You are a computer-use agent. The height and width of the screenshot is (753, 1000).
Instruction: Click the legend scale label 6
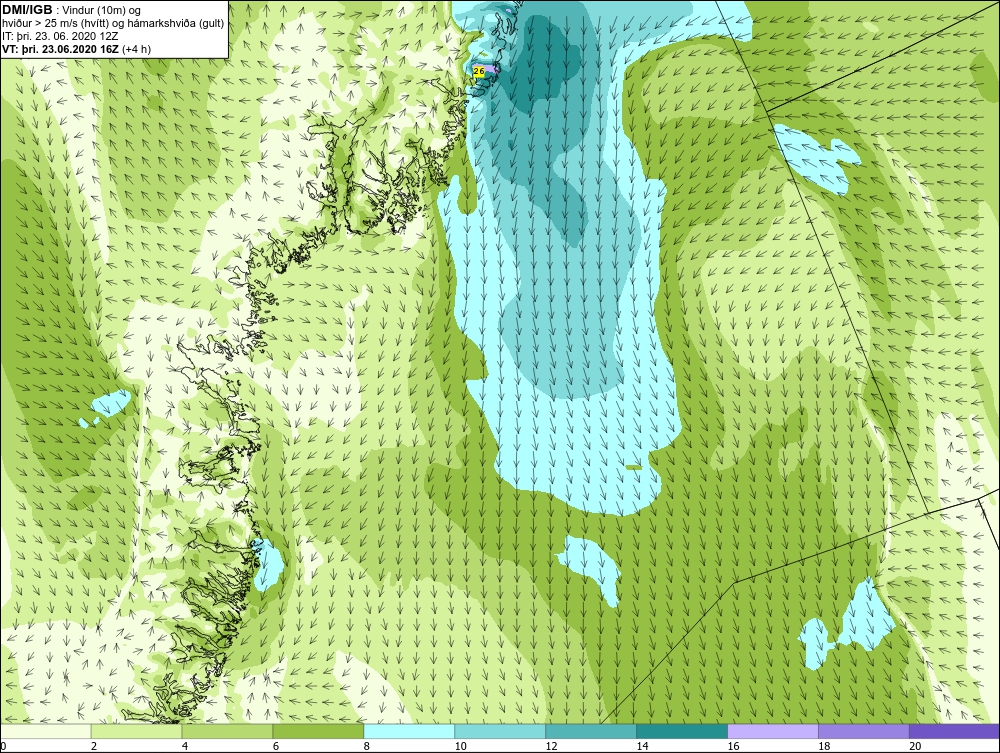(276, 745)
